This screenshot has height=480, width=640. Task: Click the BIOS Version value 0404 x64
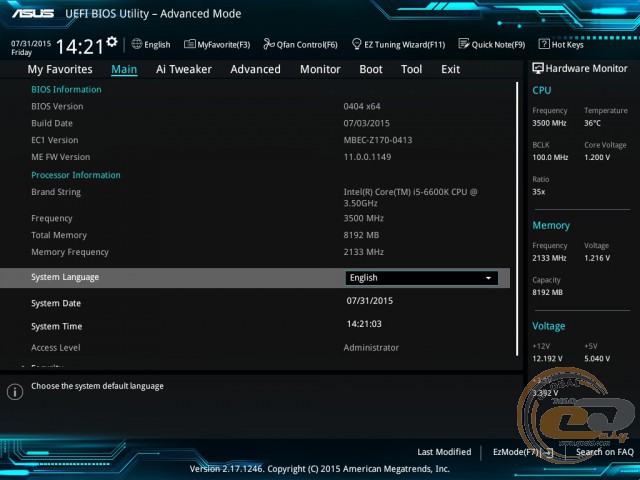362,107
